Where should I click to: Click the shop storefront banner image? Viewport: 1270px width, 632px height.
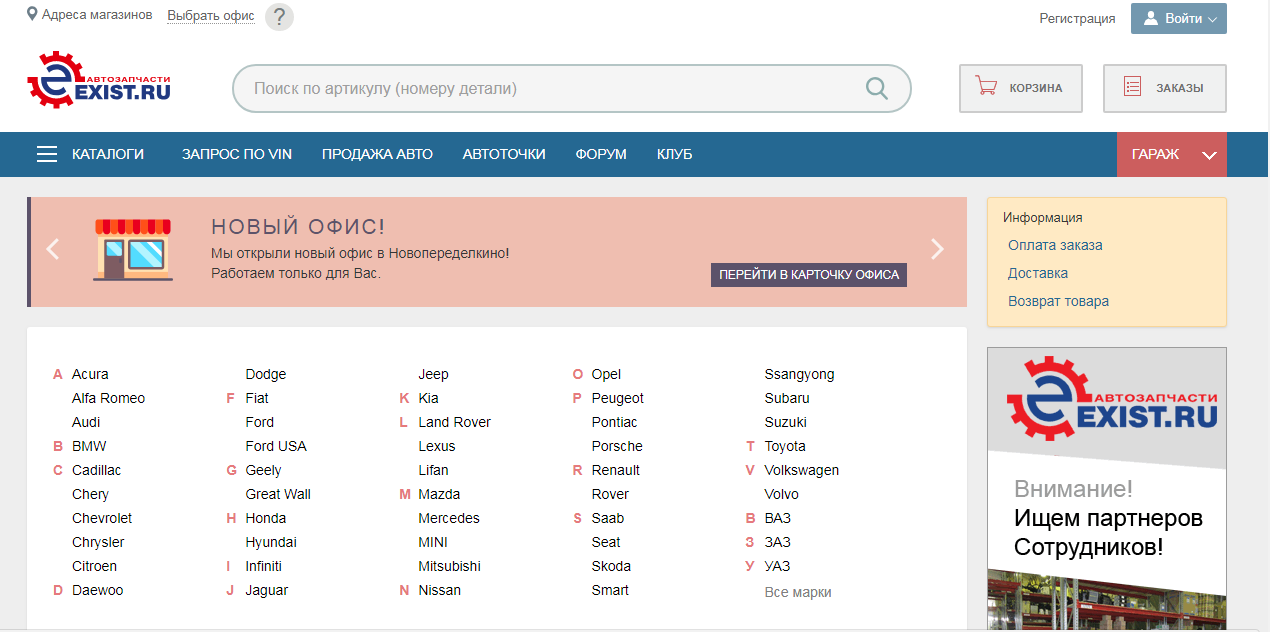134,249
